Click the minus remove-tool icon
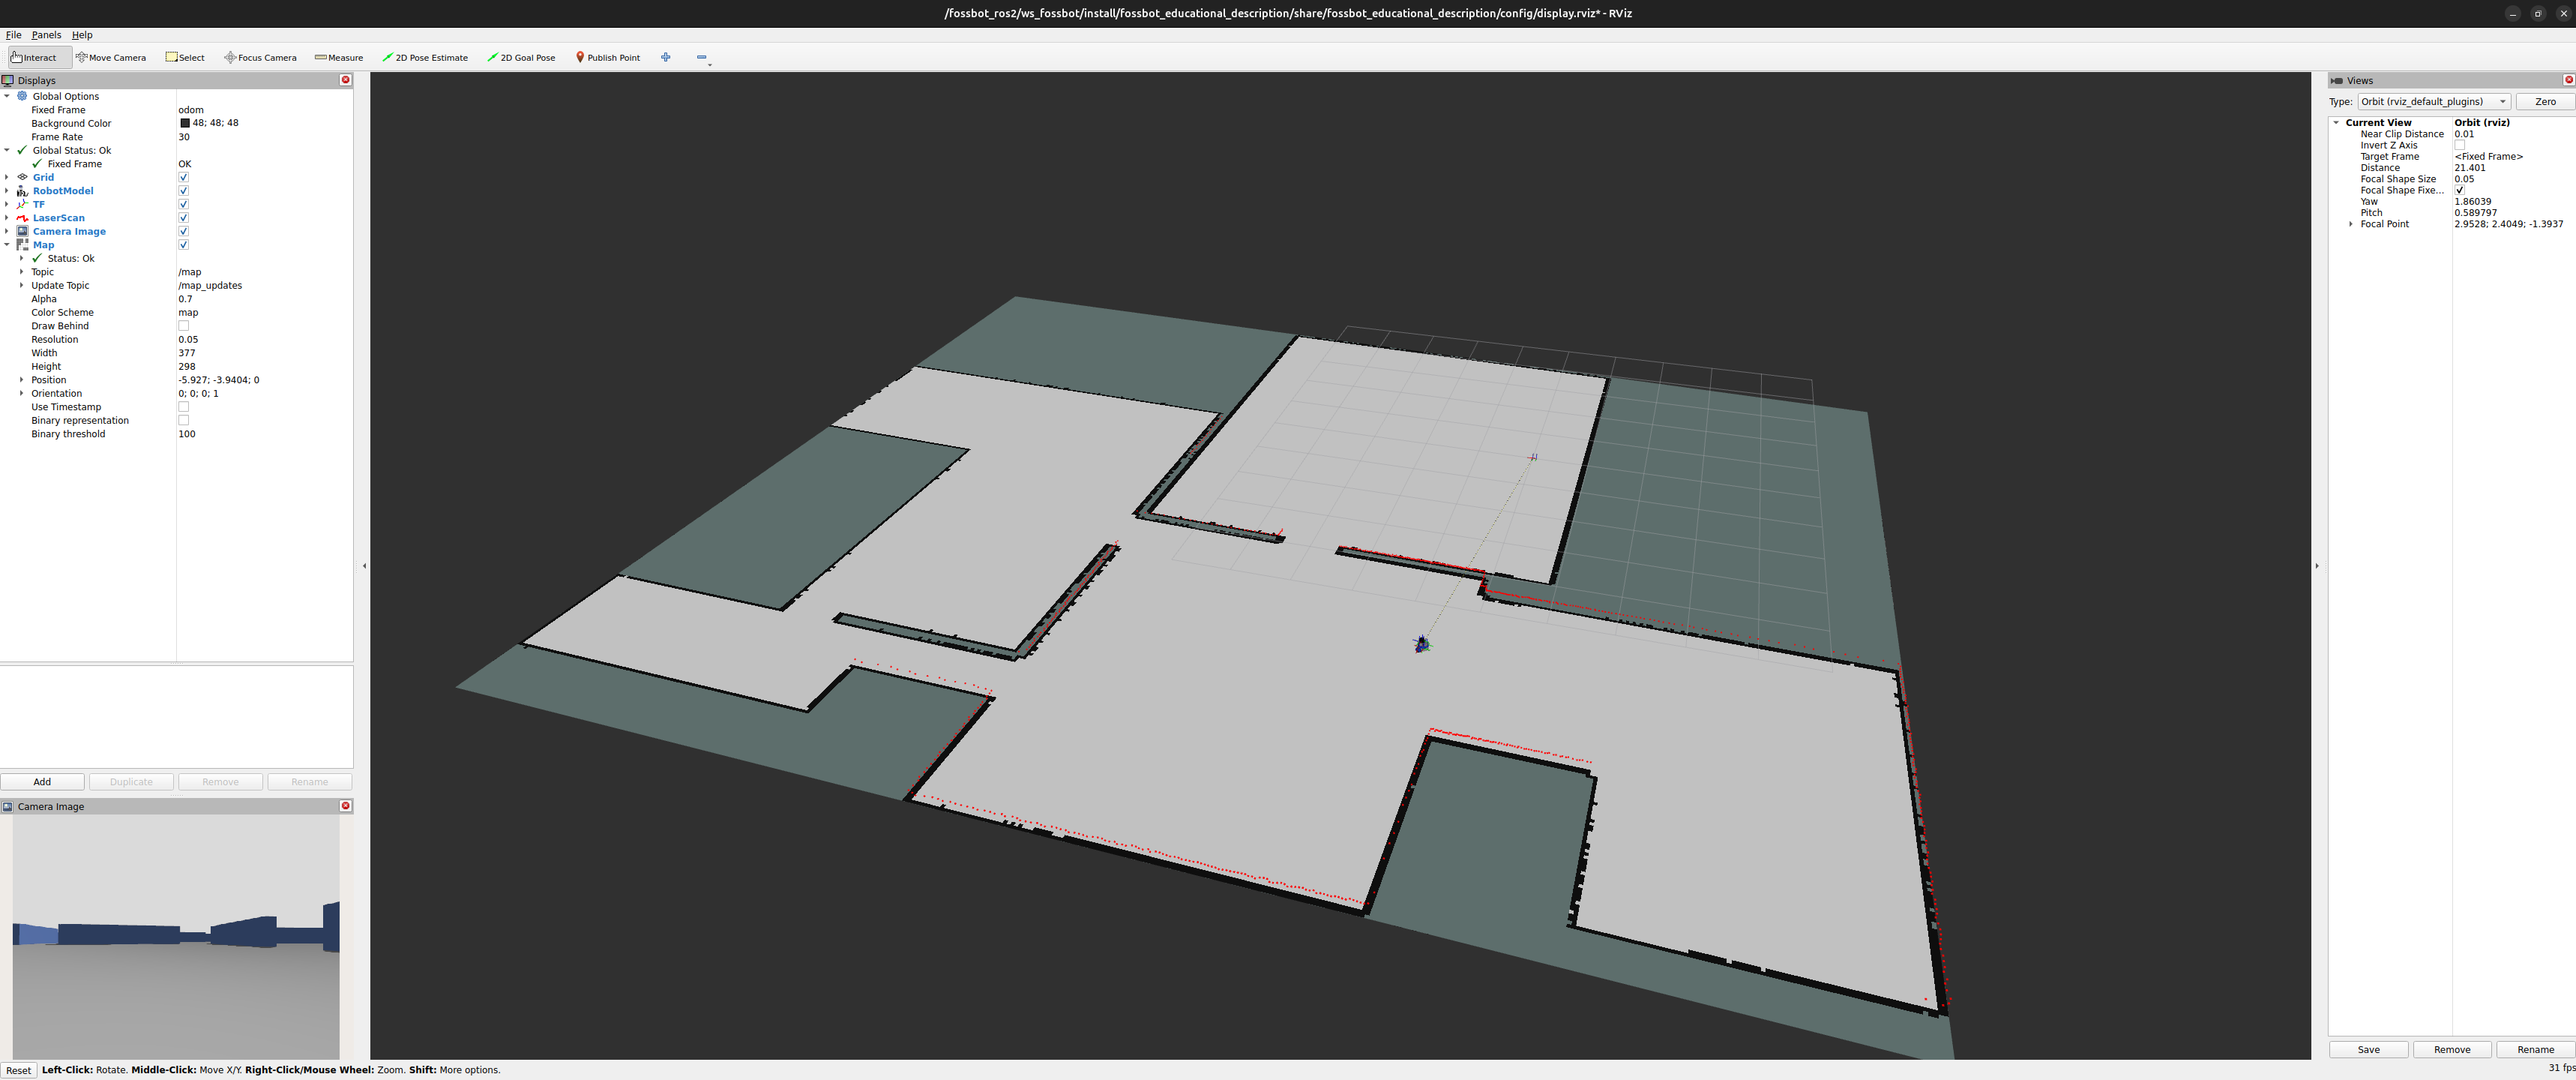 (x=702, y=57)
